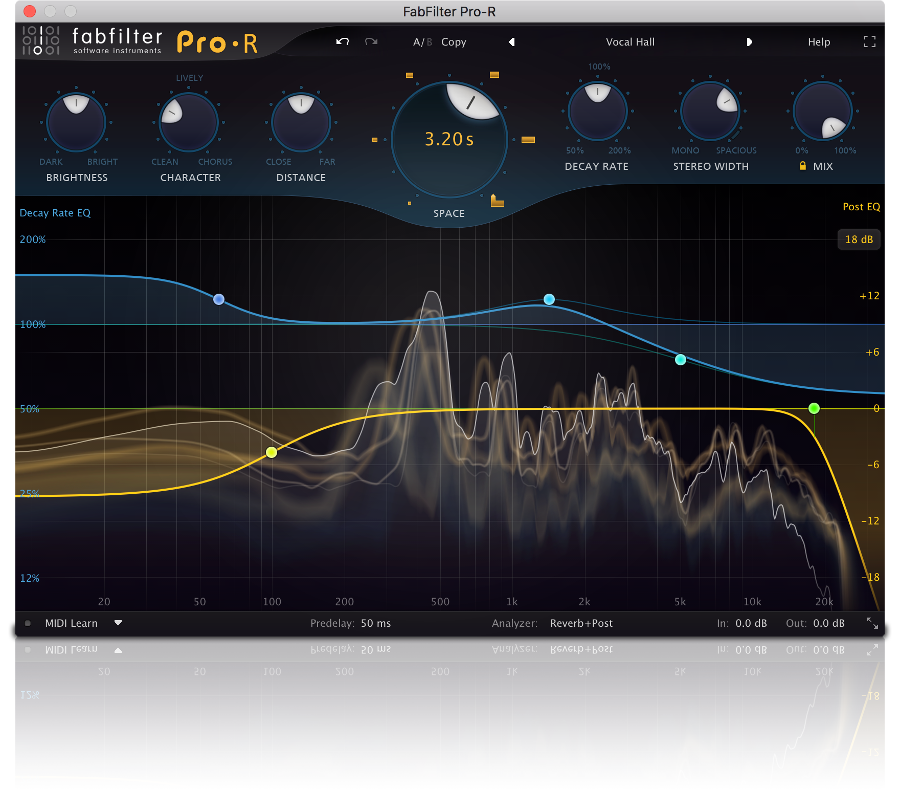Open the Analyzer Reverb+Post selector
This screenshot has width=900, height=790.
(581, 623)
